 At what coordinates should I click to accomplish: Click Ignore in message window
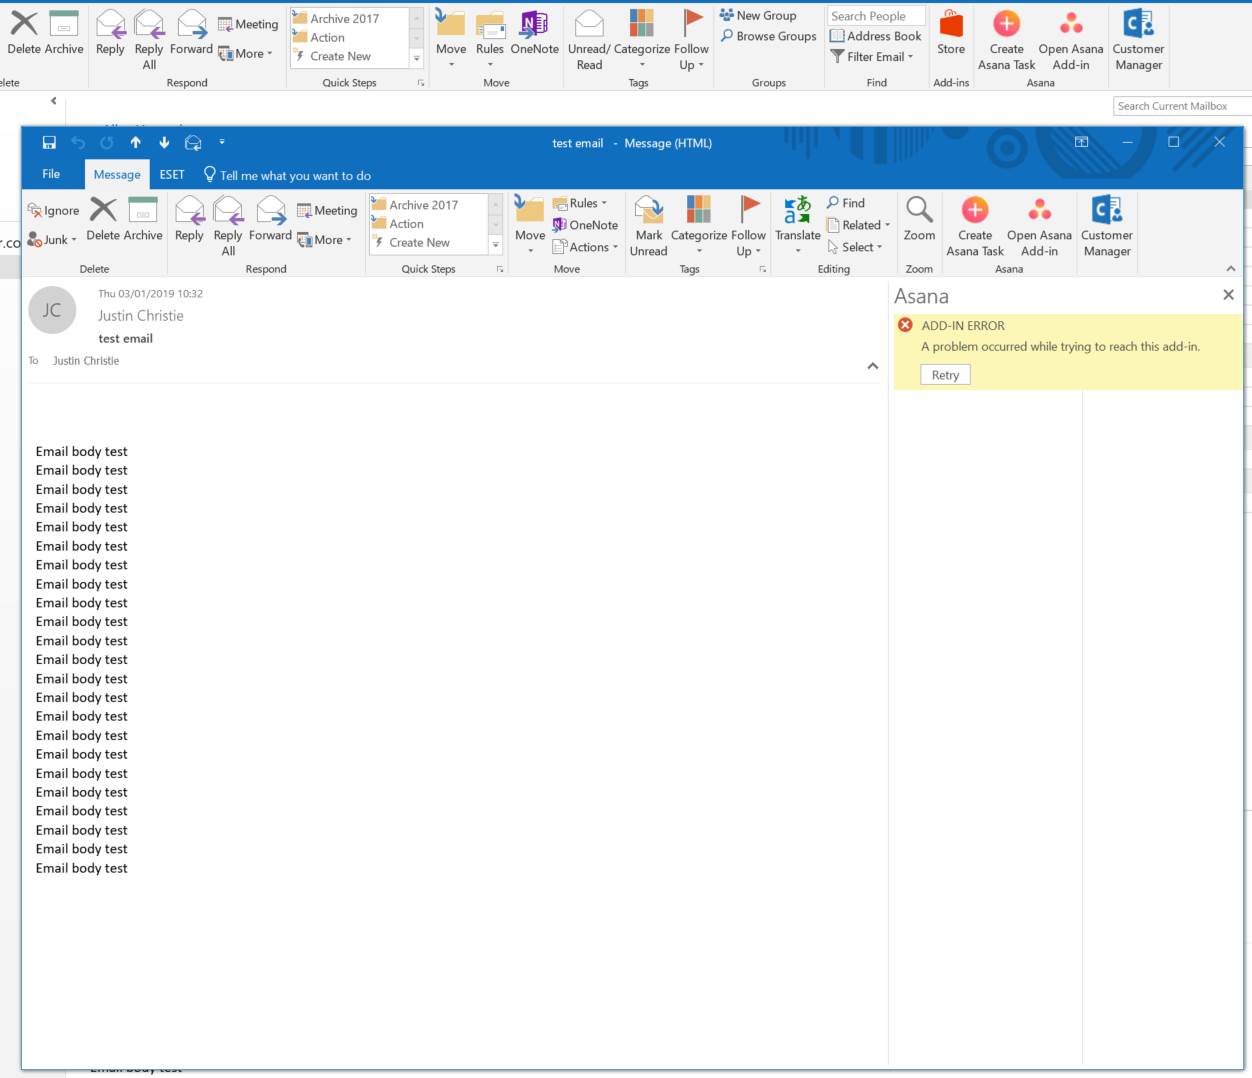pyautogui.click(x=54, y=211)
